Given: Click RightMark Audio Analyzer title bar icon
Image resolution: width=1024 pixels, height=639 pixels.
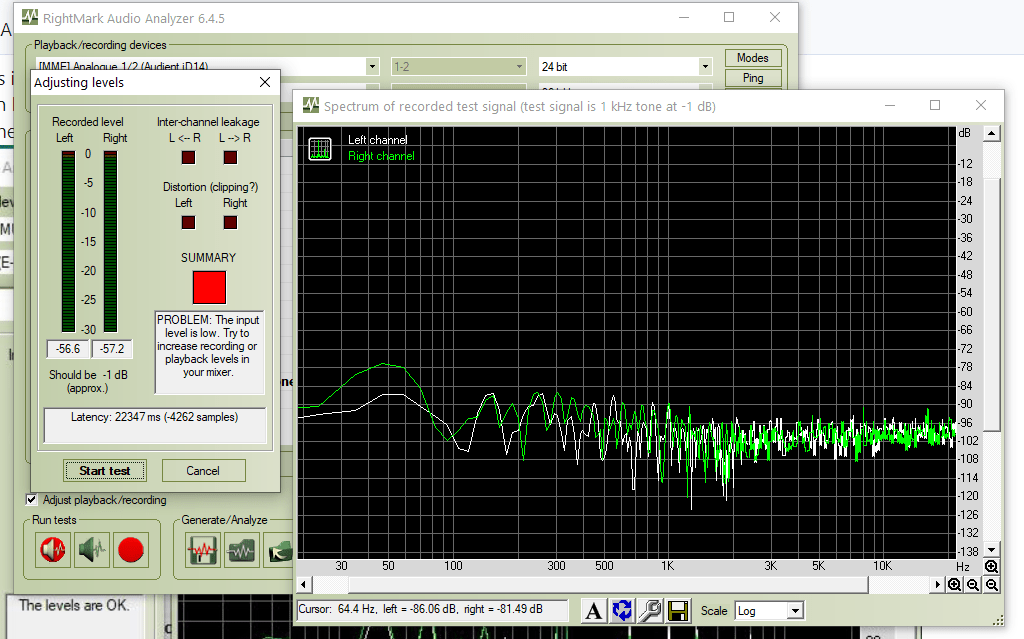Looking at the screenshot, I should 30,18.
